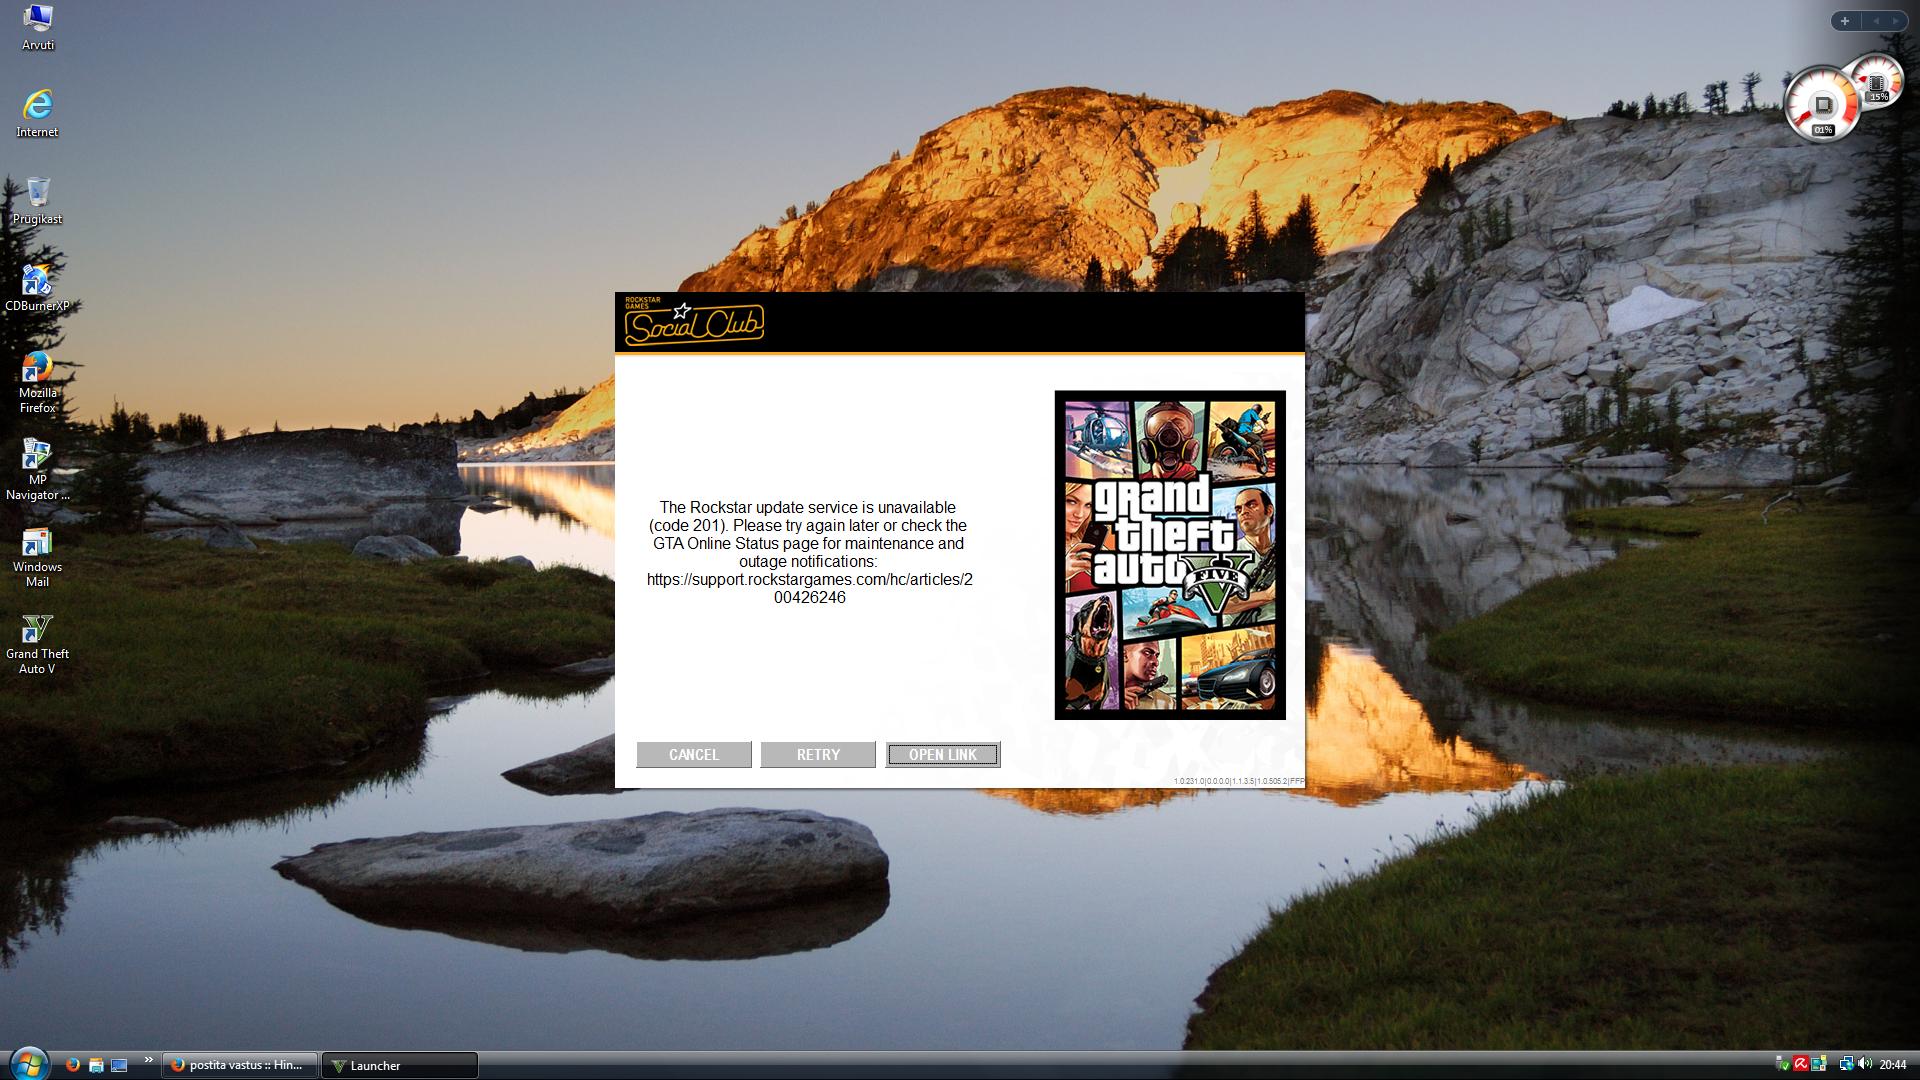Select the CDBurnerXP desktop shortcut

tap(37, 288)
